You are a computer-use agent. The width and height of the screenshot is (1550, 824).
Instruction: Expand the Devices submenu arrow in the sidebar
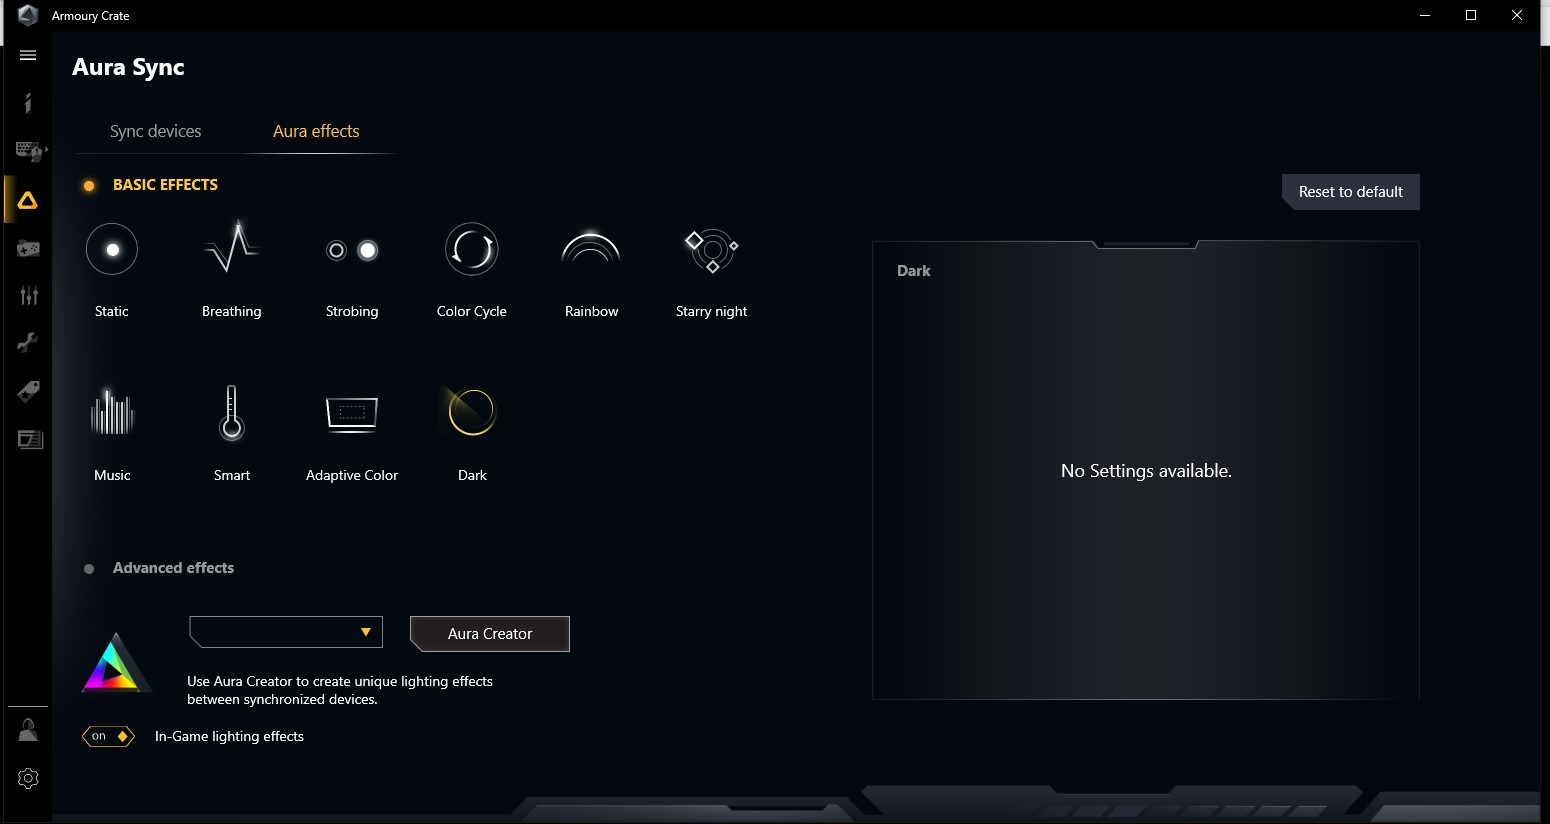47,150
